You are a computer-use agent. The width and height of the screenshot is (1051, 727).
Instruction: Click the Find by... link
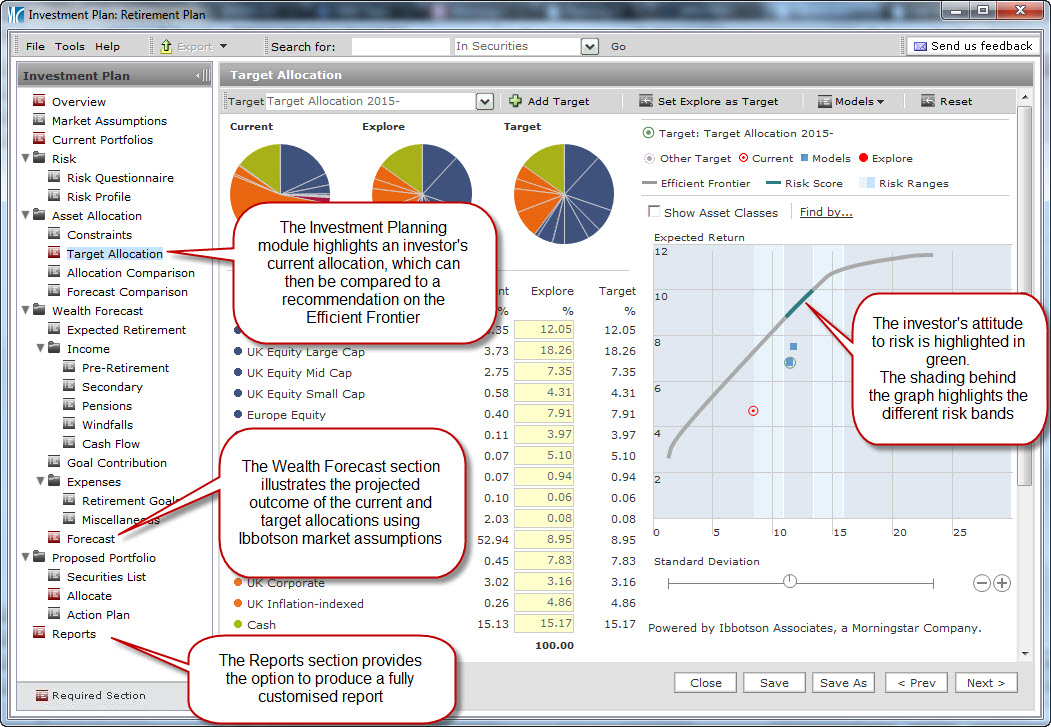pyautogui.click(x=826, y=212)
